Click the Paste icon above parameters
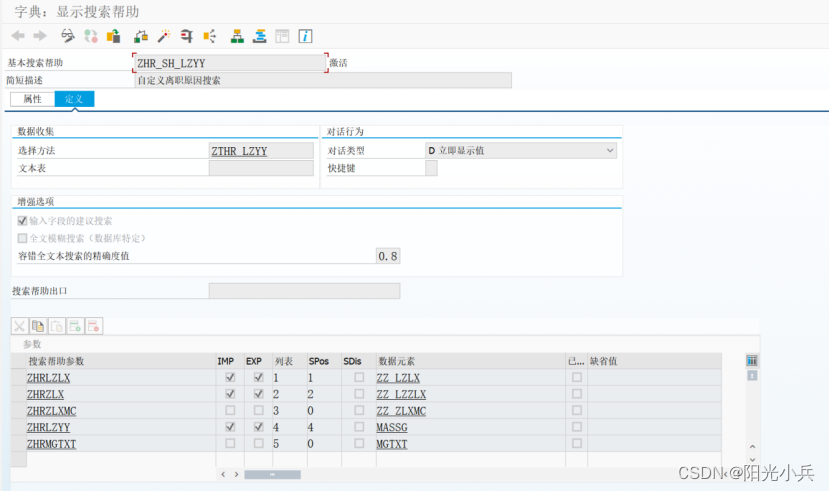The height and width of the screenshot is (491, 830). point(57,326)
